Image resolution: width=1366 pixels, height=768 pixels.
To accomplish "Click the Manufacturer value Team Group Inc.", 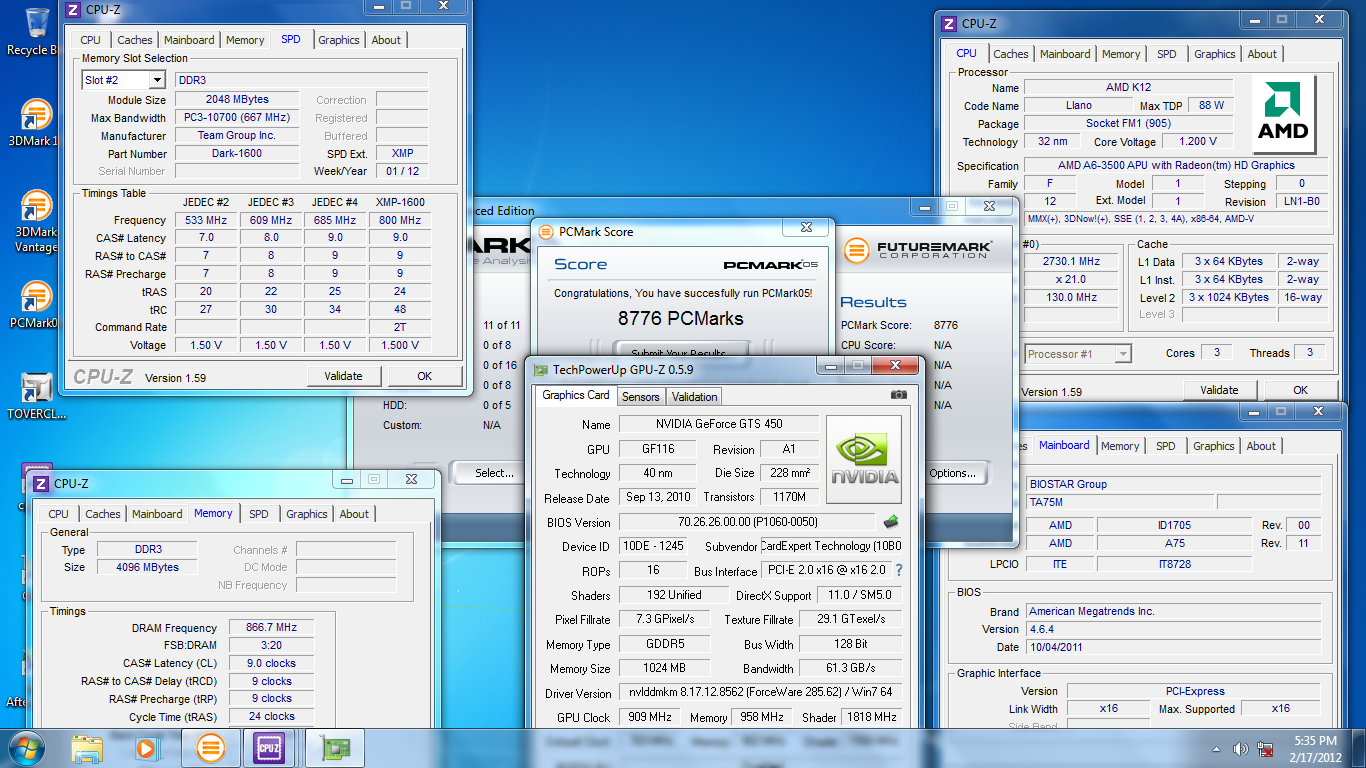I will tap(237, 136).
